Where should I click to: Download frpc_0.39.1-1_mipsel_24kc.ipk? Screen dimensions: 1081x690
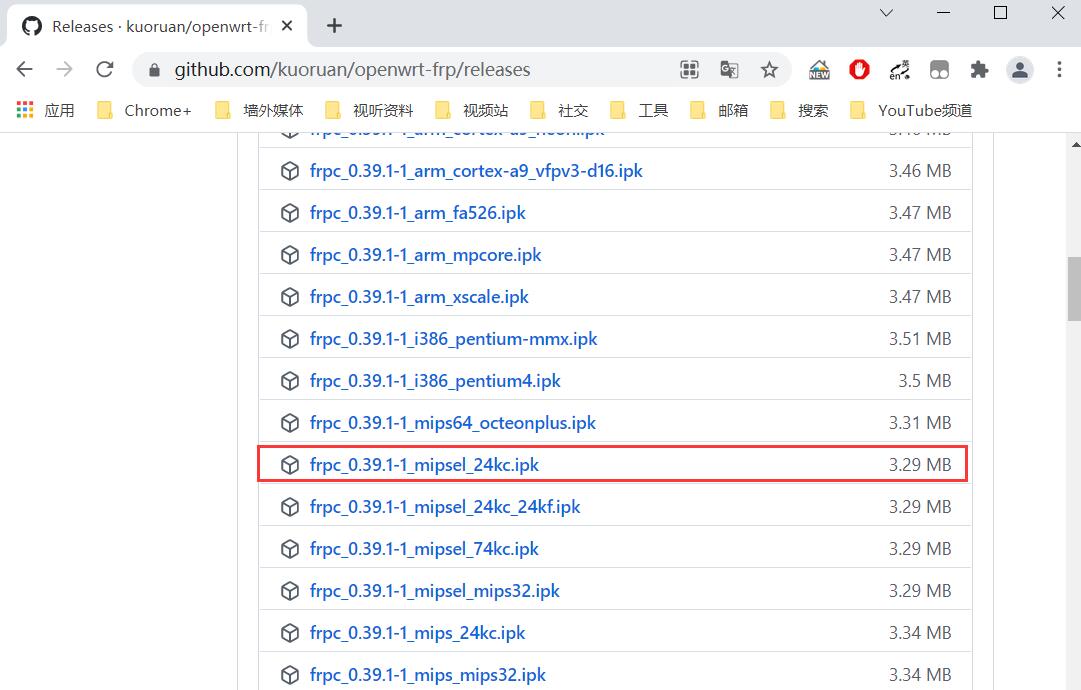424,465
